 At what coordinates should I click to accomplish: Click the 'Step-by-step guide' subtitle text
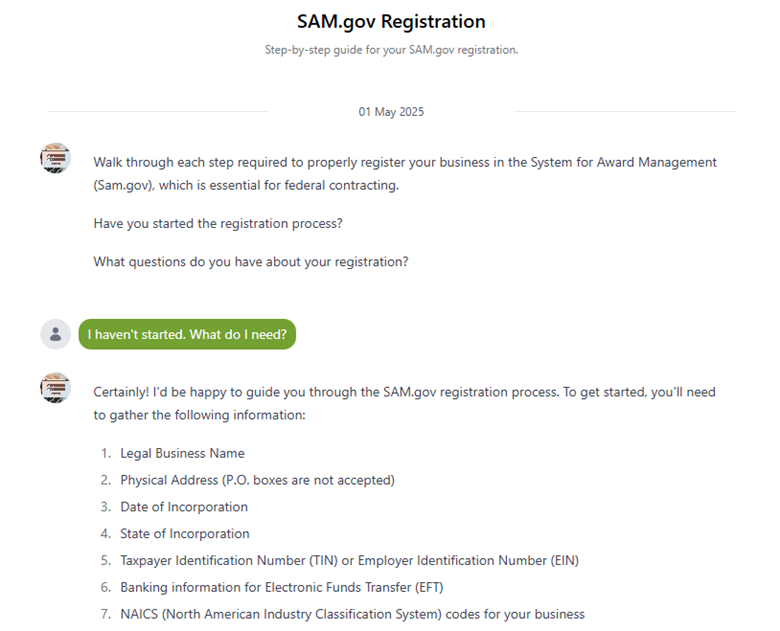click(x=391, y=50)
